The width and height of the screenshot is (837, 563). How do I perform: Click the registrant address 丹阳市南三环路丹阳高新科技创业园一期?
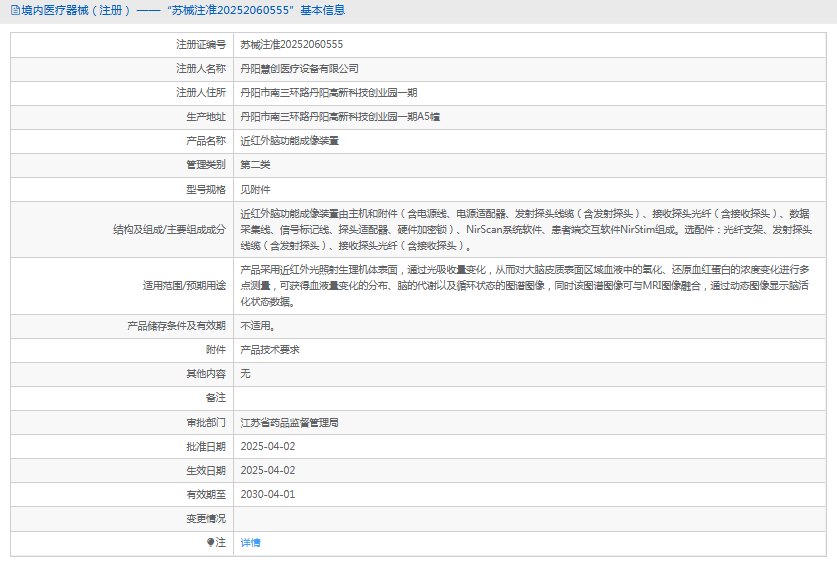pyautogui.click(x=328, y=92)
